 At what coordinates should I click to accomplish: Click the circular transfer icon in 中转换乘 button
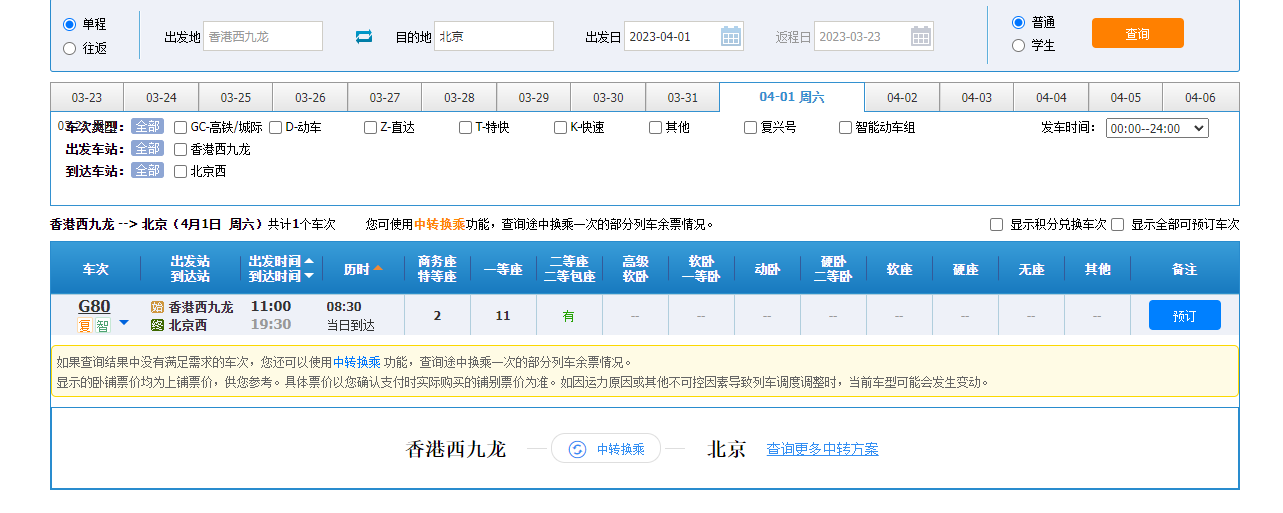(577, 449)
